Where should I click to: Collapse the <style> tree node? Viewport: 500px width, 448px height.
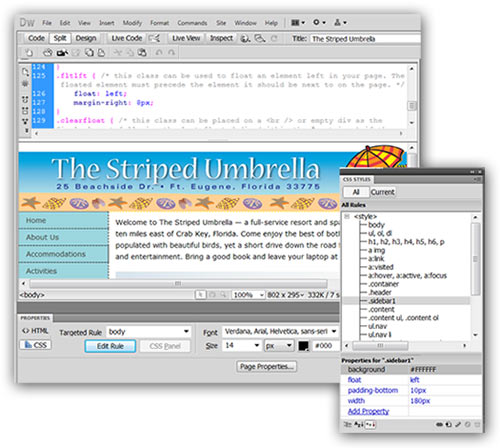[347, 217]
